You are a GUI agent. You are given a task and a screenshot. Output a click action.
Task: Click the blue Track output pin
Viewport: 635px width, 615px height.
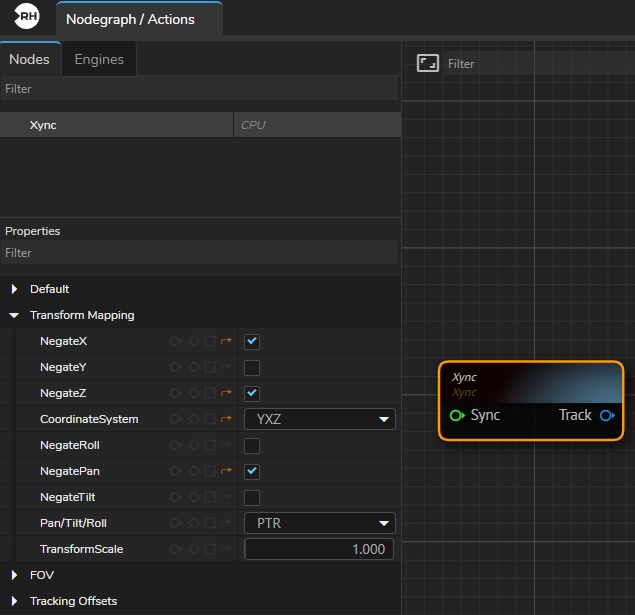pos(607,415)
